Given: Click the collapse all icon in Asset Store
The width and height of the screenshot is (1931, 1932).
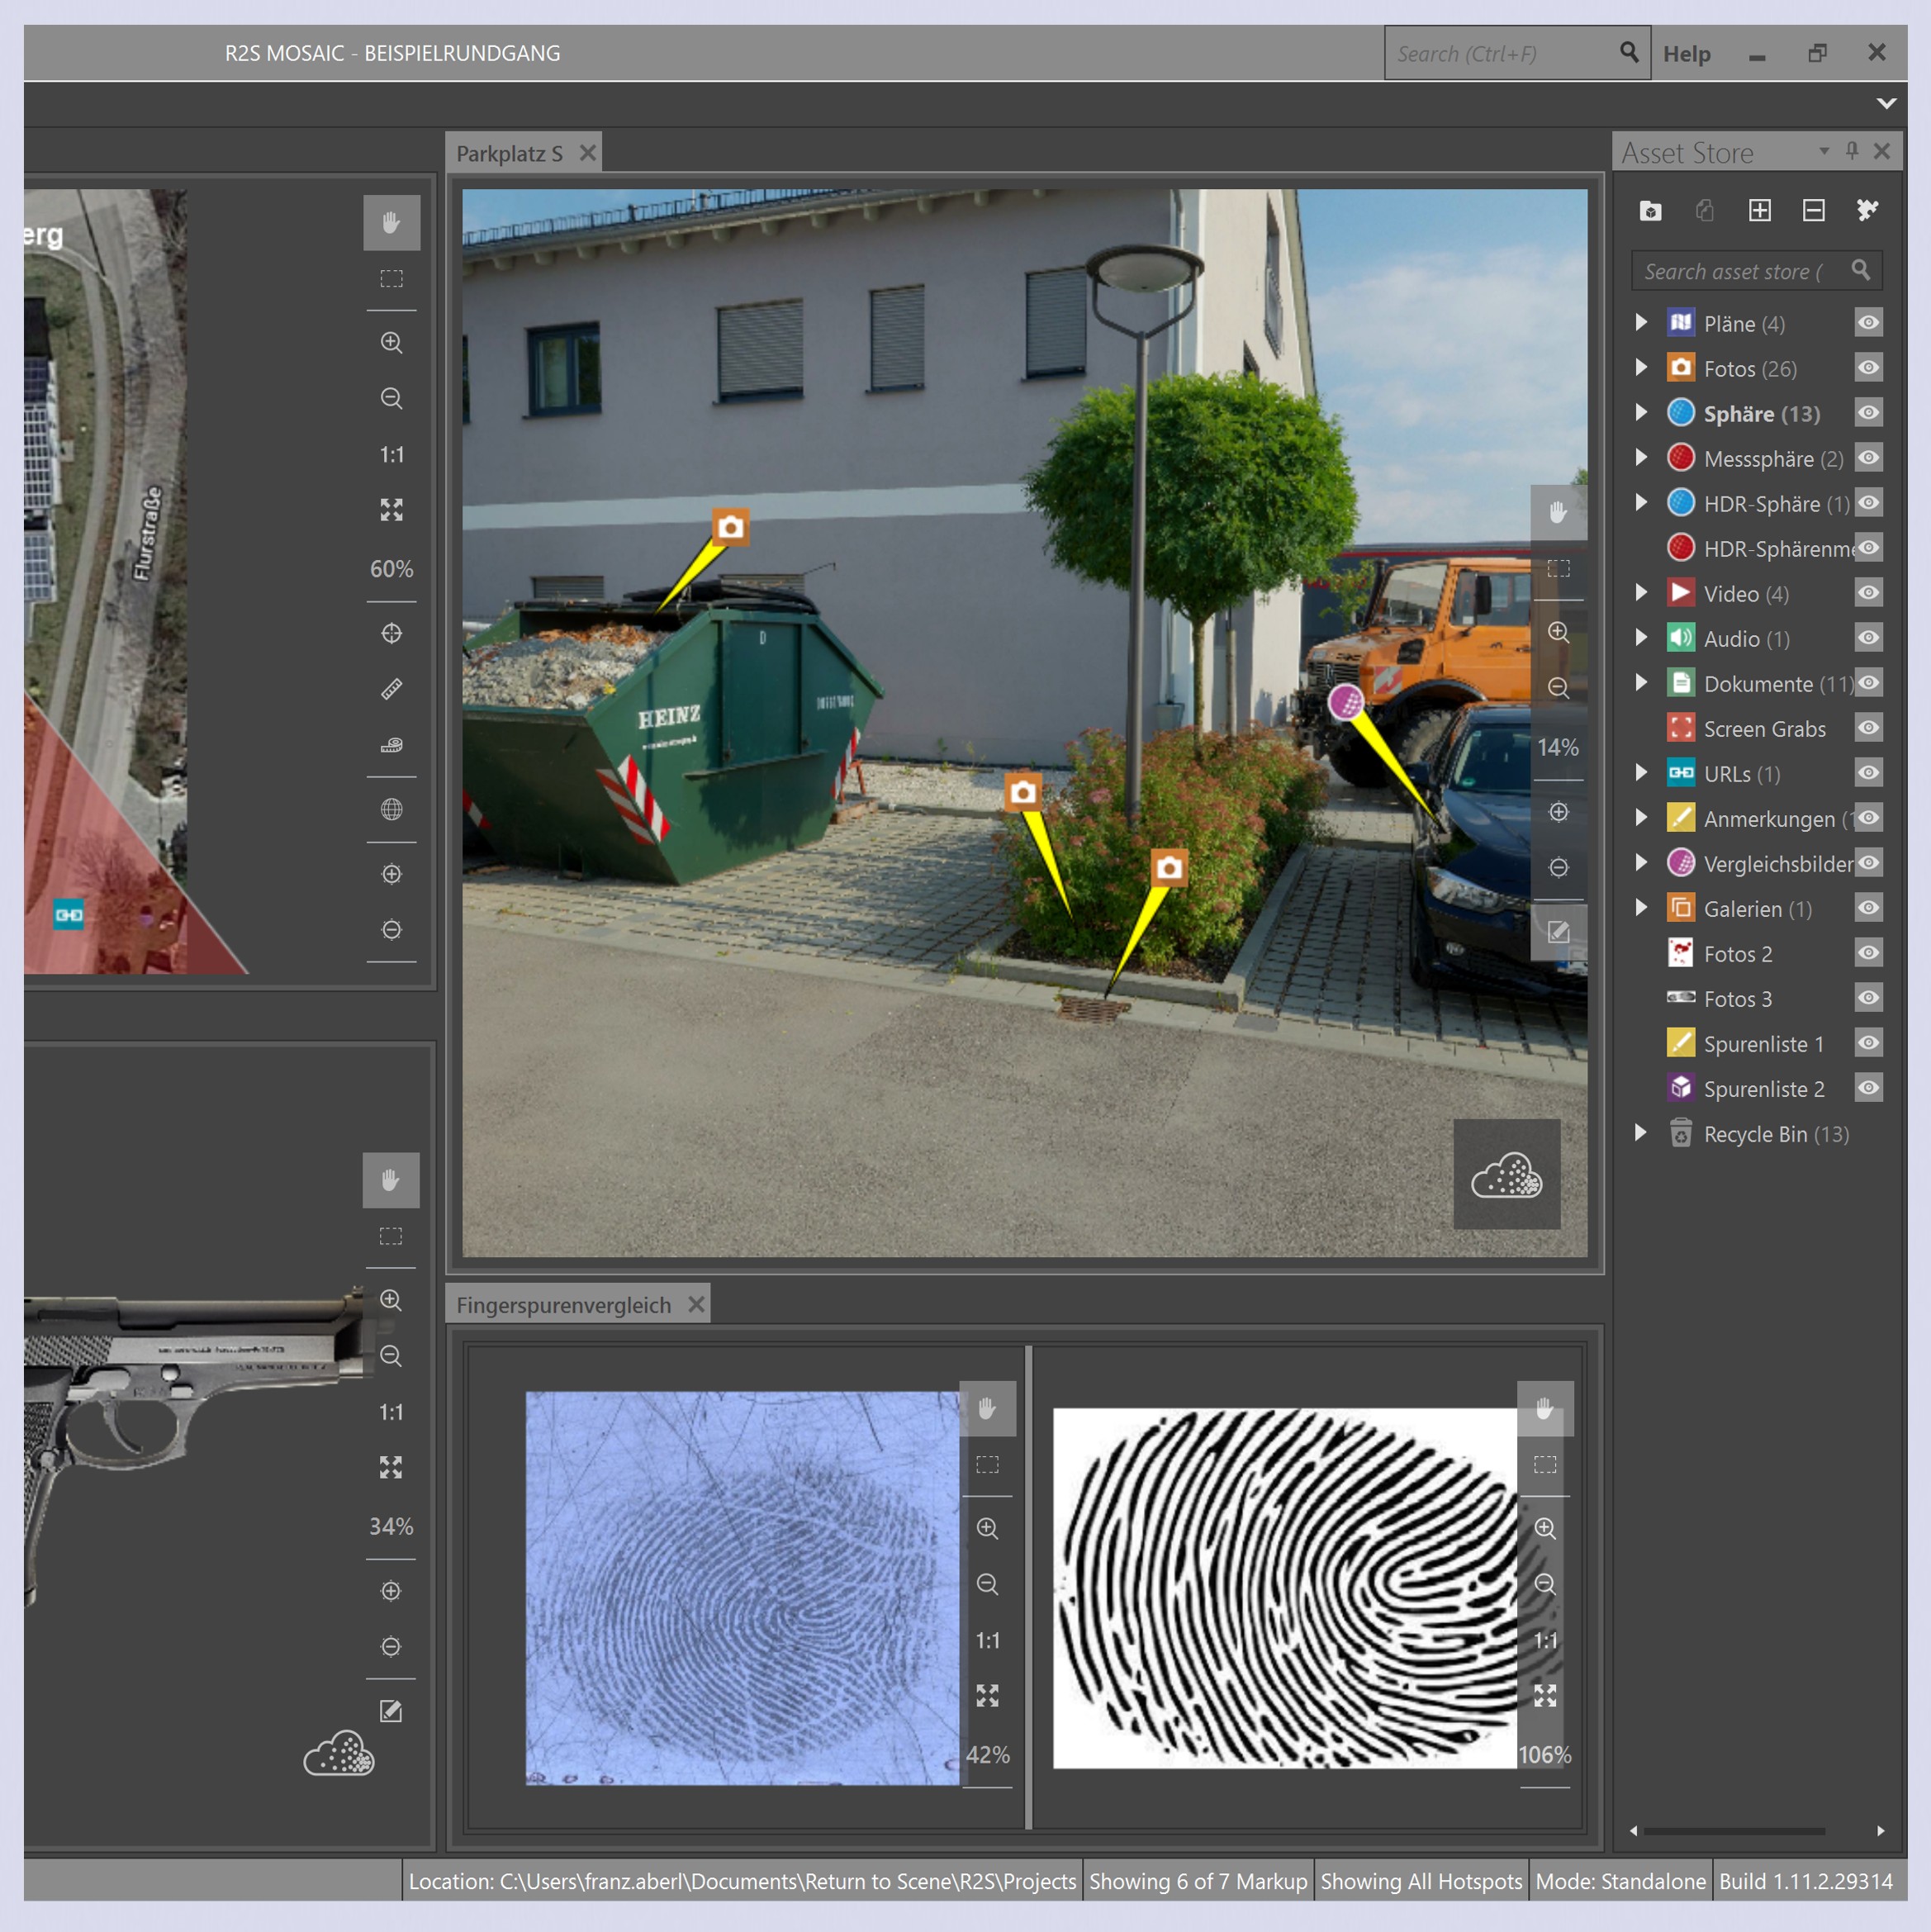Looking at the screenshot, I should [1813, 210].
